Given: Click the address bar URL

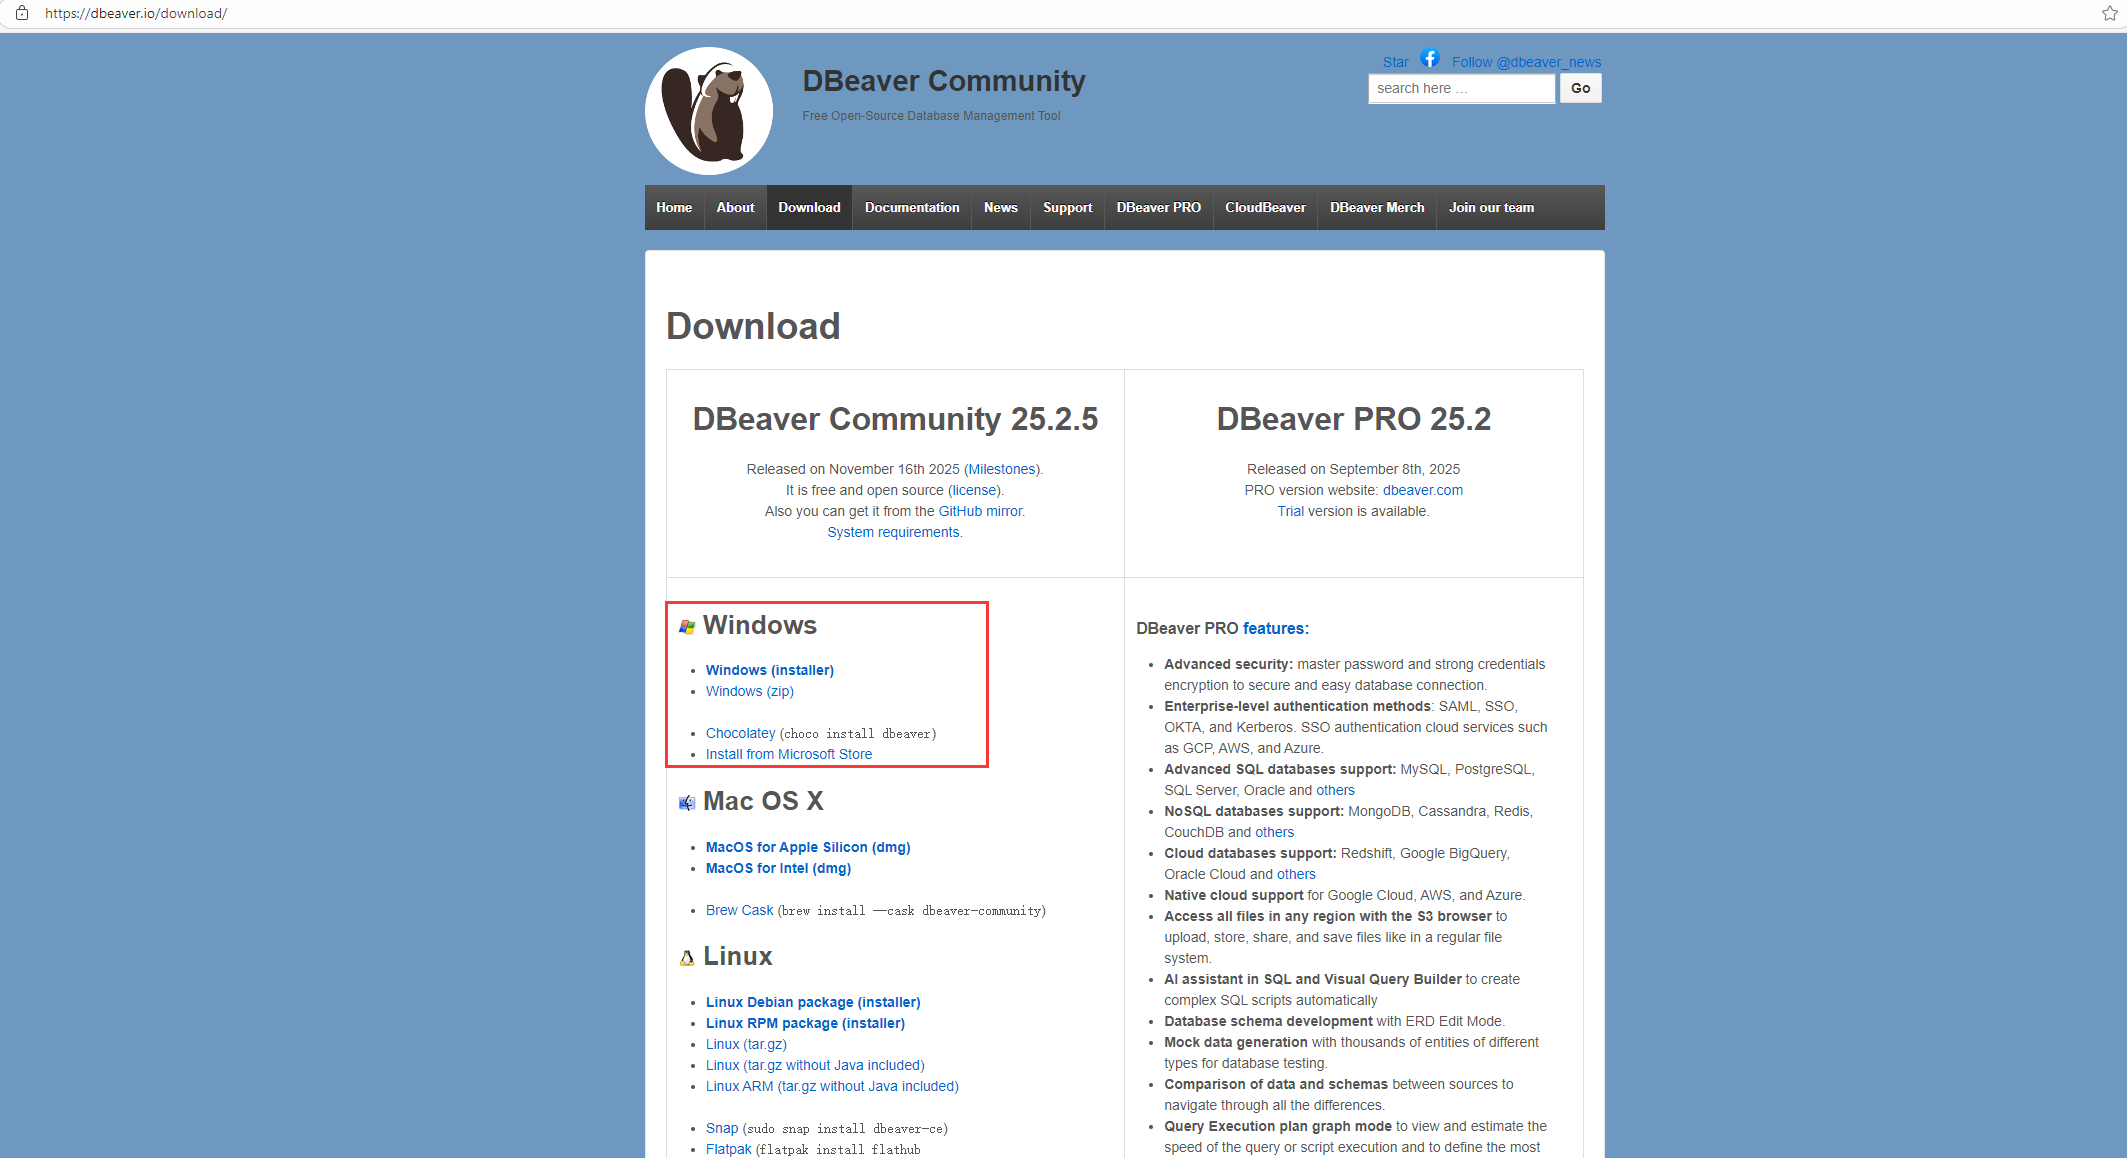Looking at the screenshot, I should coord(136,13).
